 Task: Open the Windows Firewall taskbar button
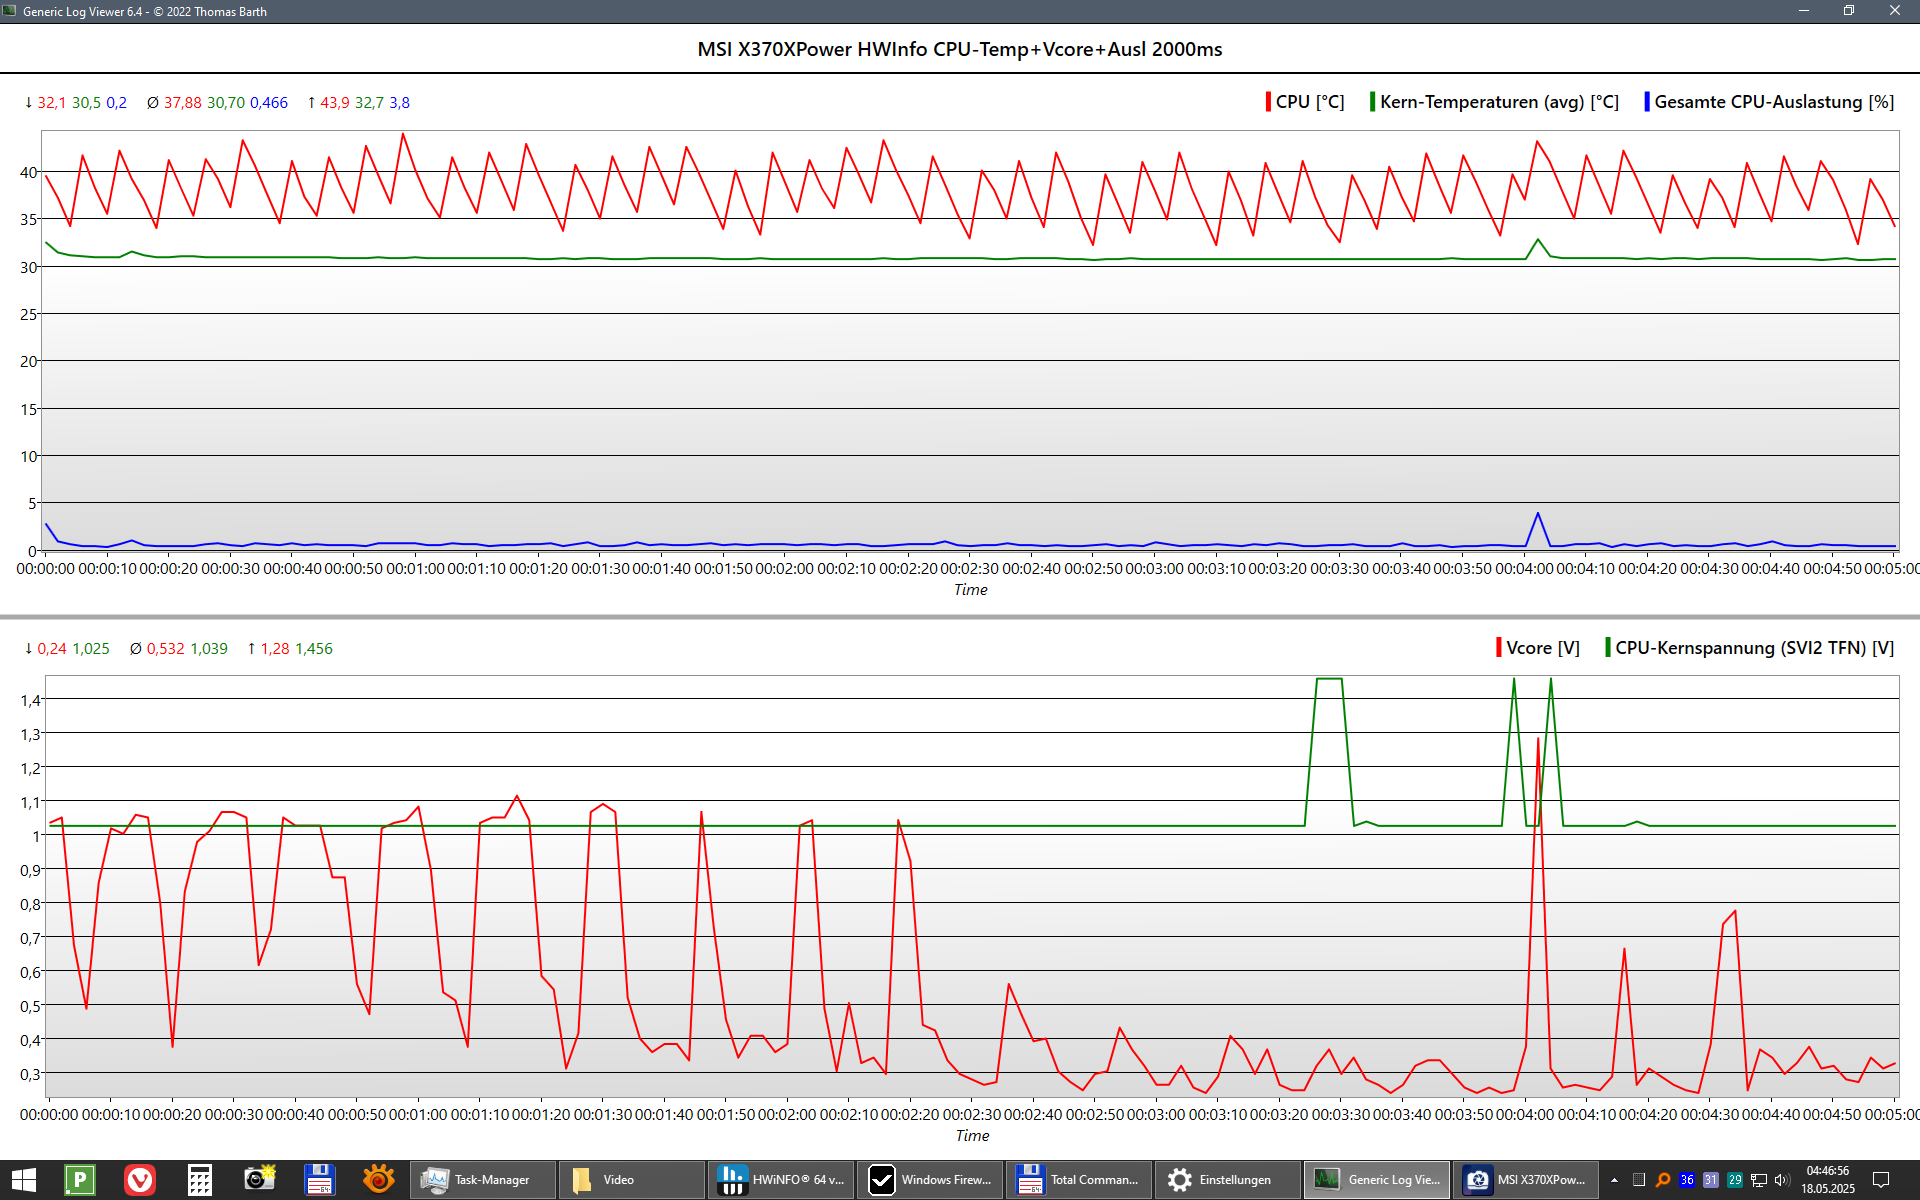930,1180
